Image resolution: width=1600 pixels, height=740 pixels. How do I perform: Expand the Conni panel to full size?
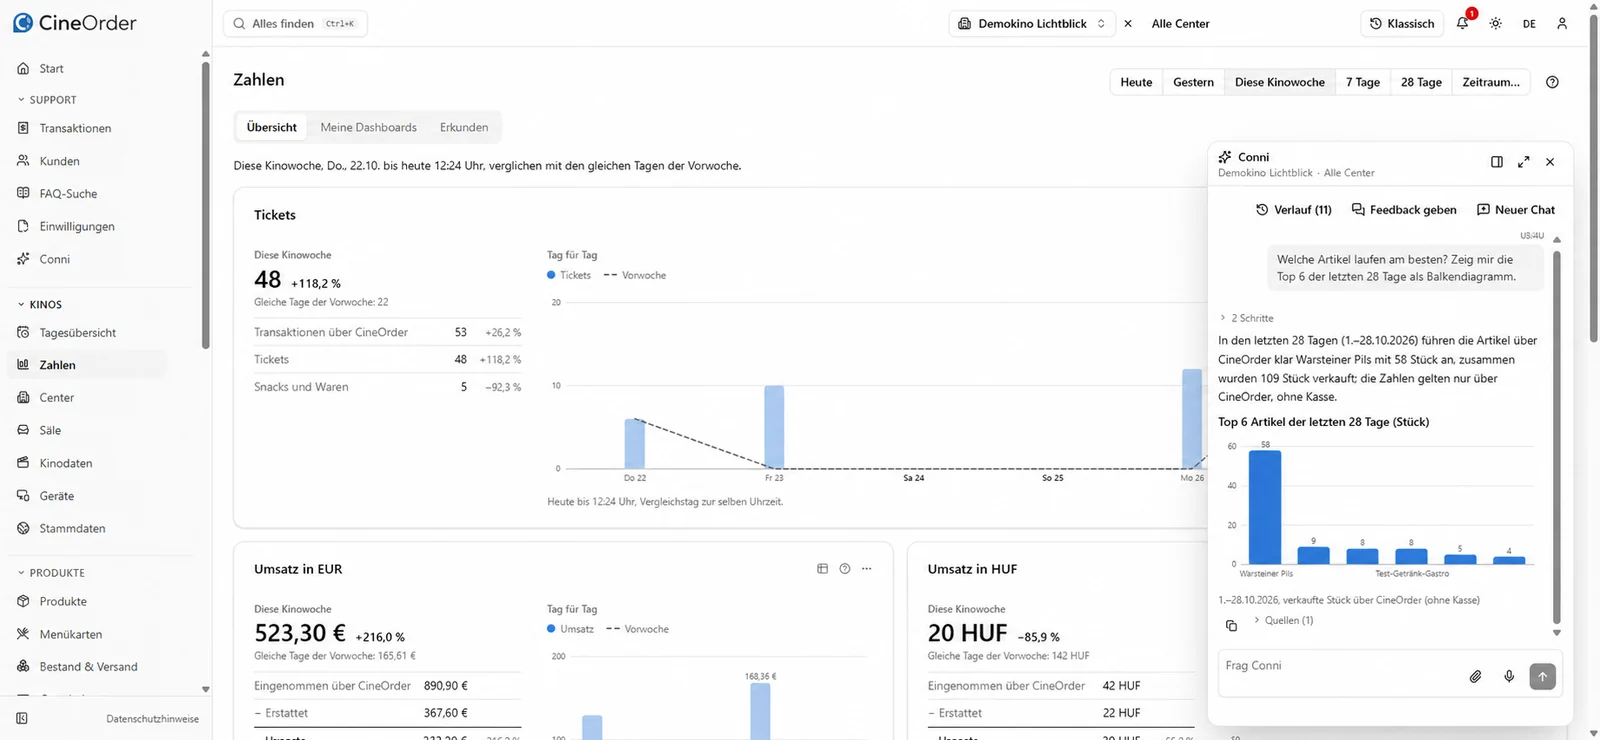coord(1523,162)
